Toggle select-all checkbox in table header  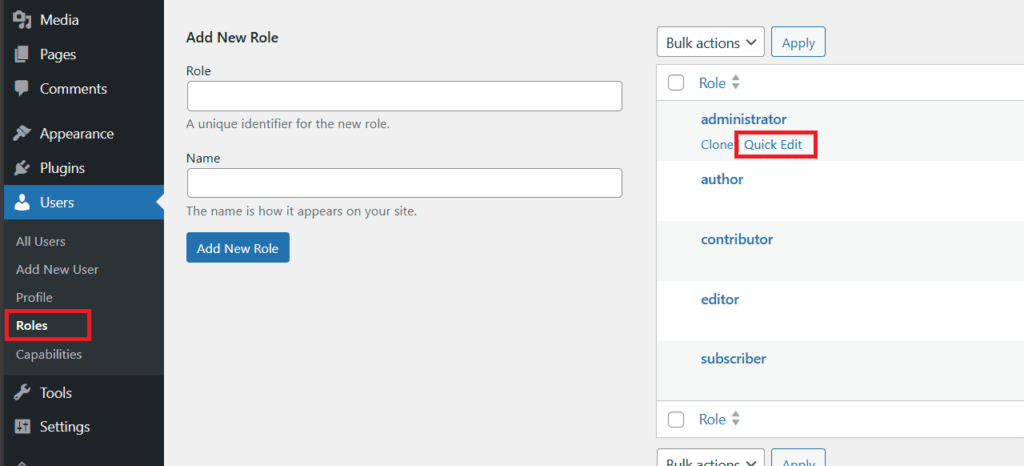[x=676, y=83]
